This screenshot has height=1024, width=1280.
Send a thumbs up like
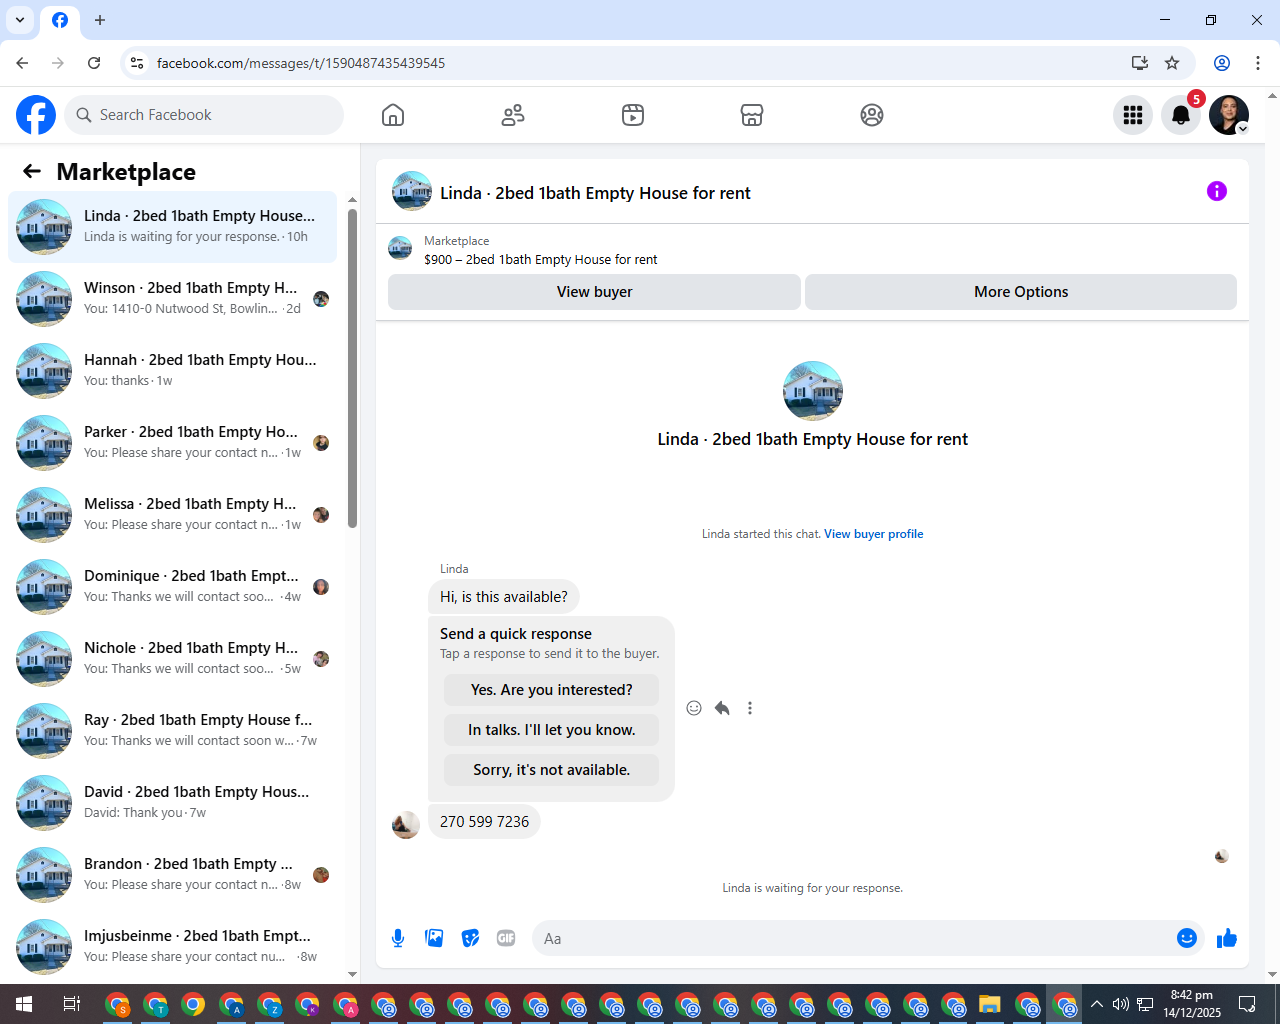tap(1227, 938)
